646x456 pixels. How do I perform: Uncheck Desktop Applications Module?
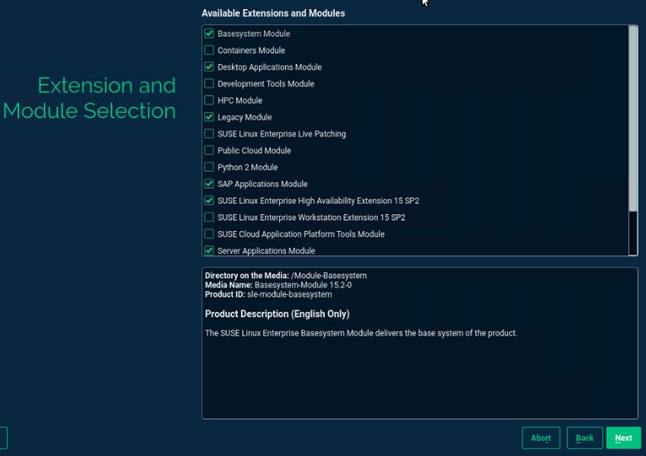pyautogui.click(x=209, y=67)
